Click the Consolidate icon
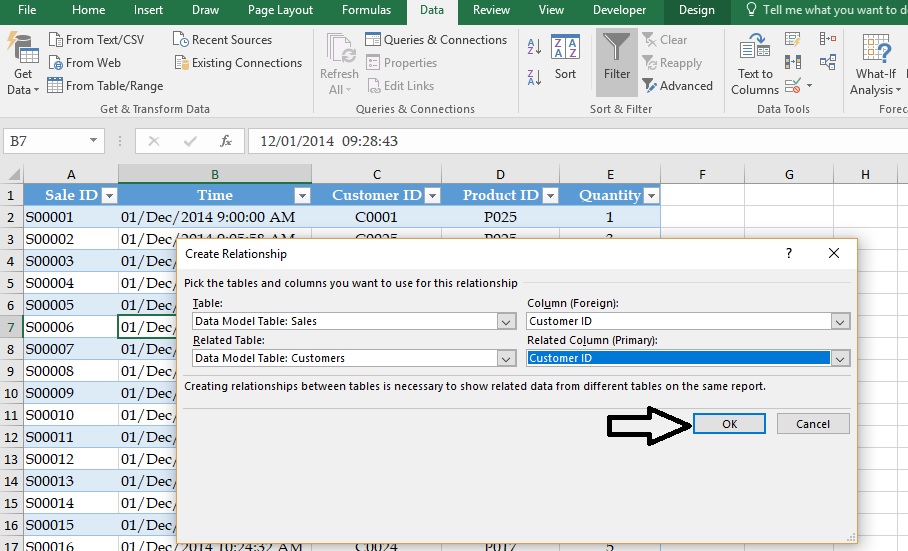 click(x=828, y=39)
